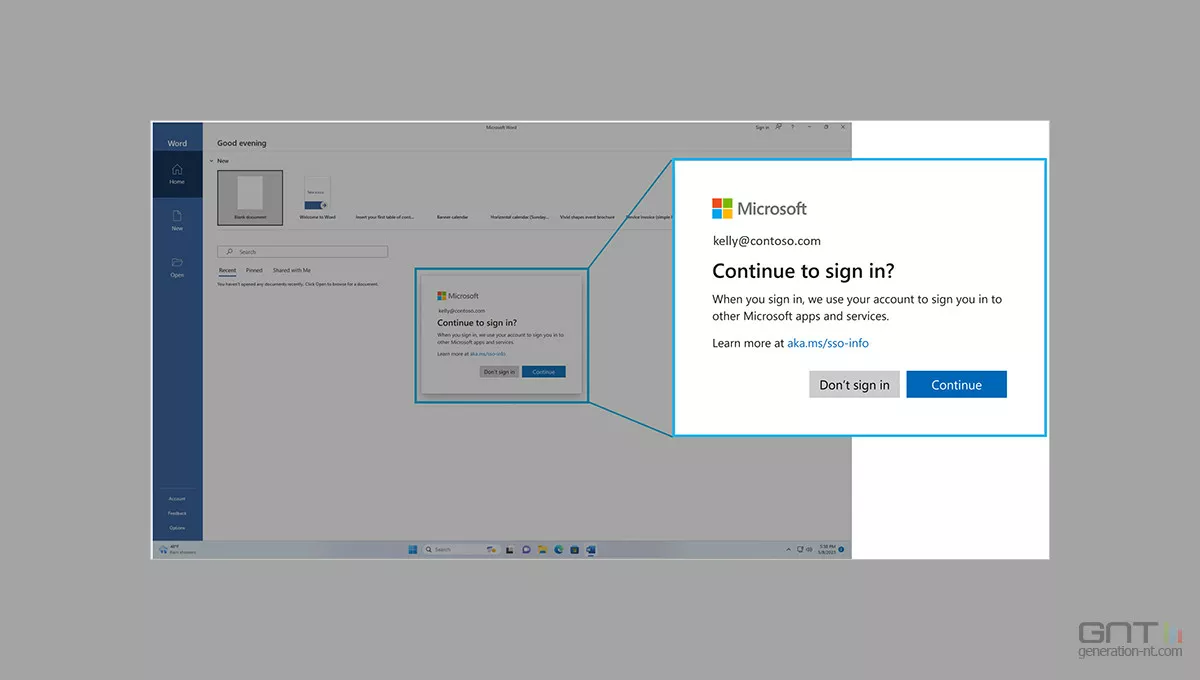Screen dimensions: 1200x680
Task: Go to Home in Word's sidebar
Action: 177,174
